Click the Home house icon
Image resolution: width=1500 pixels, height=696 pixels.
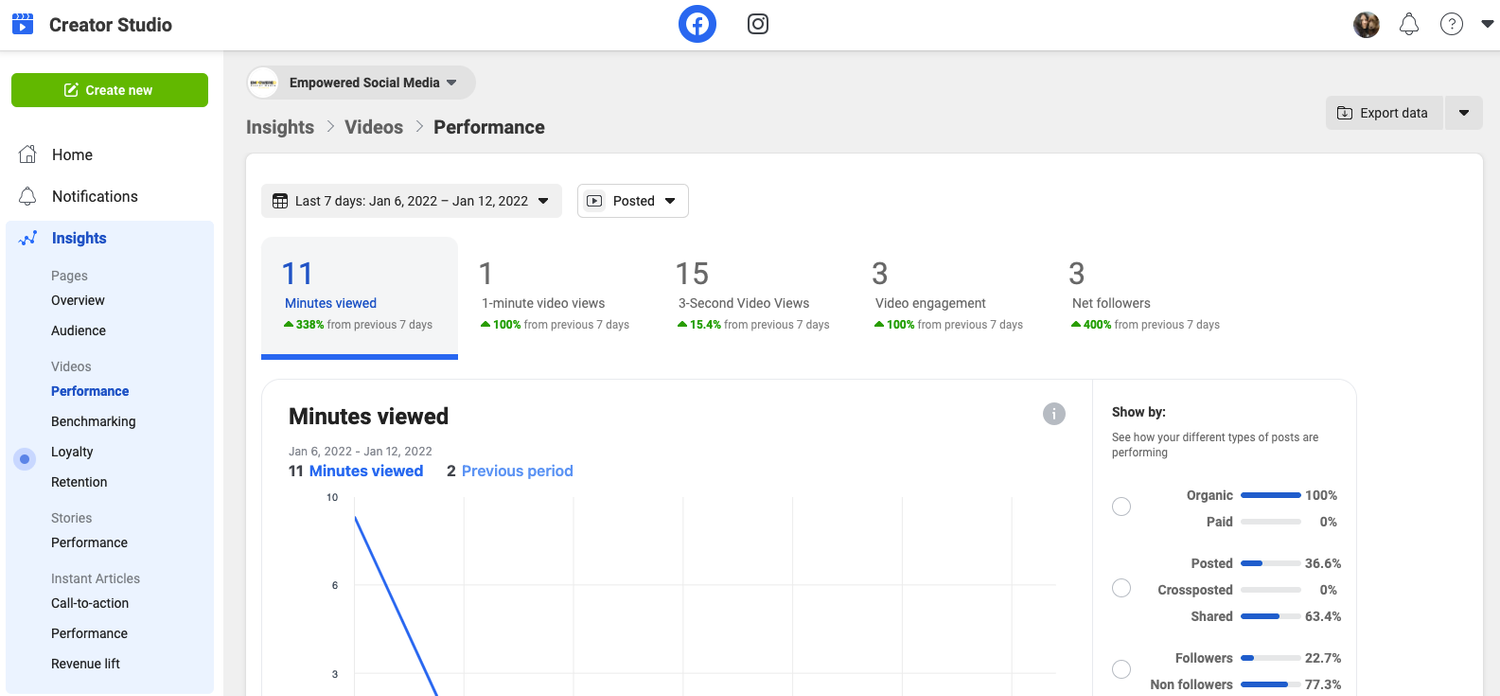pyautogui.click(x=28, y=154)
